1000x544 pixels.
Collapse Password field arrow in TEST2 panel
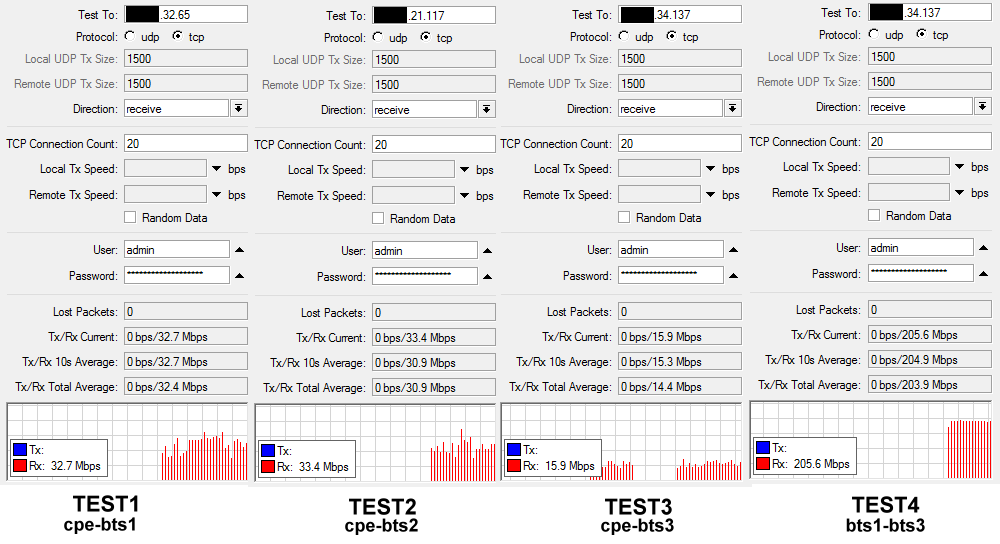pyautogui.click(x=487, y=277)
